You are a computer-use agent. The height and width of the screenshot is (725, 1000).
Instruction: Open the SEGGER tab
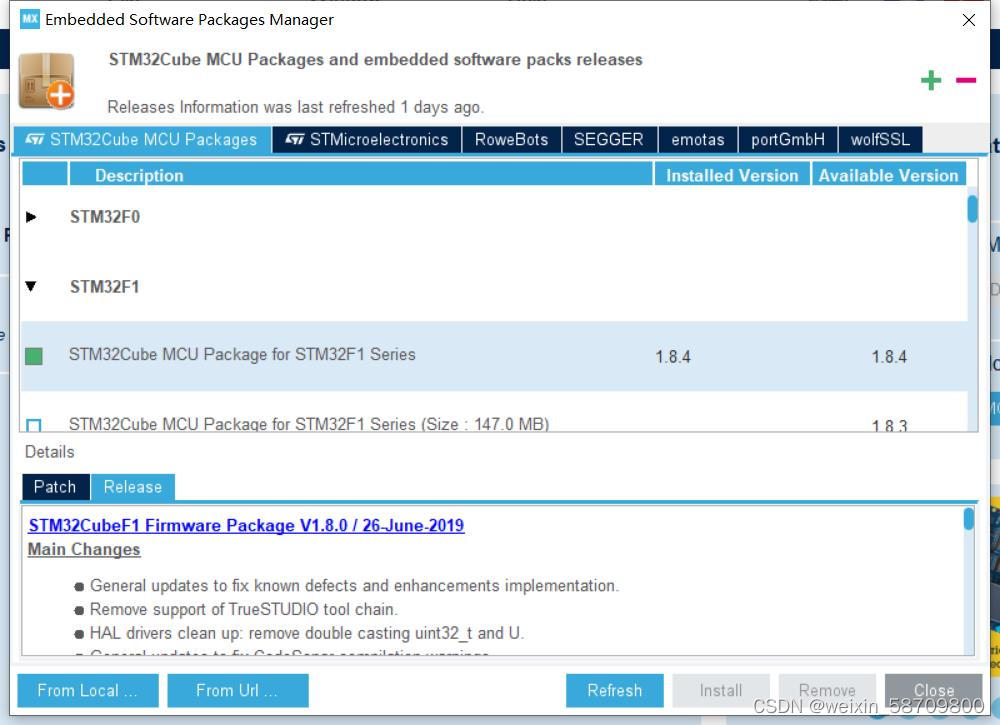pyautogui.click(x=609, y=140)
